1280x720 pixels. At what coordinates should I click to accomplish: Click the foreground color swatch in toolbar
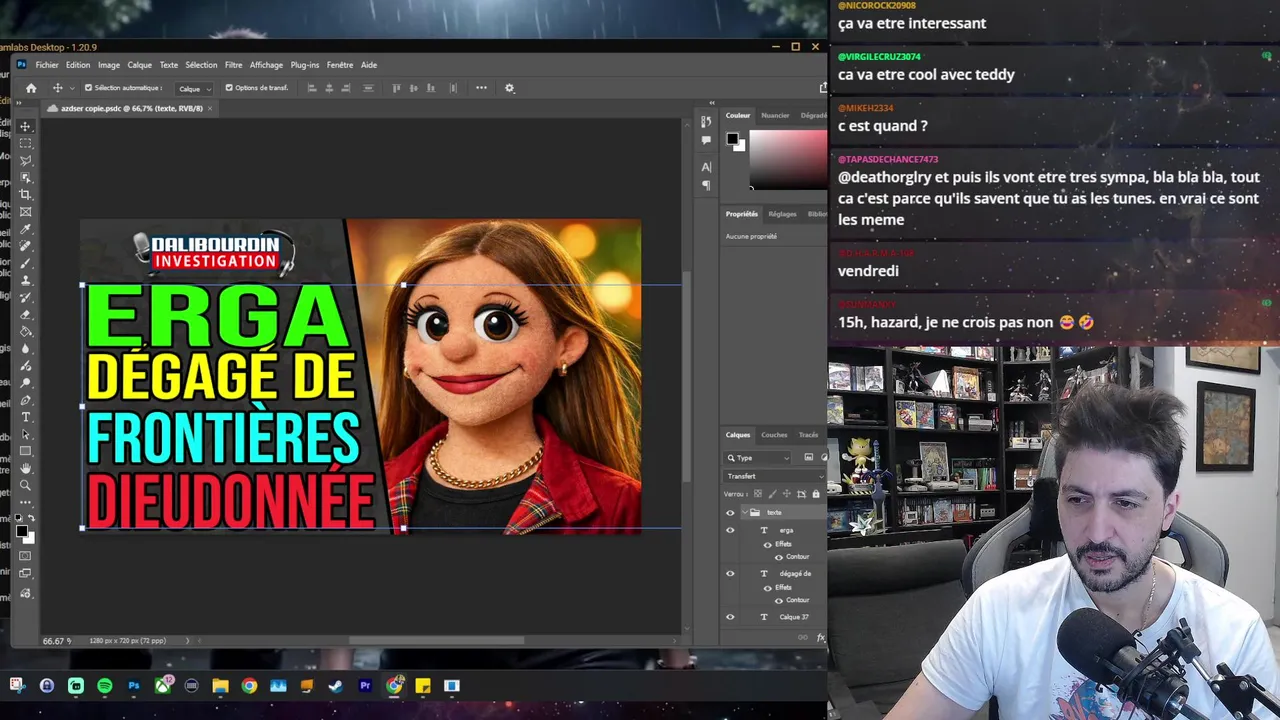[x=22, y=531]
